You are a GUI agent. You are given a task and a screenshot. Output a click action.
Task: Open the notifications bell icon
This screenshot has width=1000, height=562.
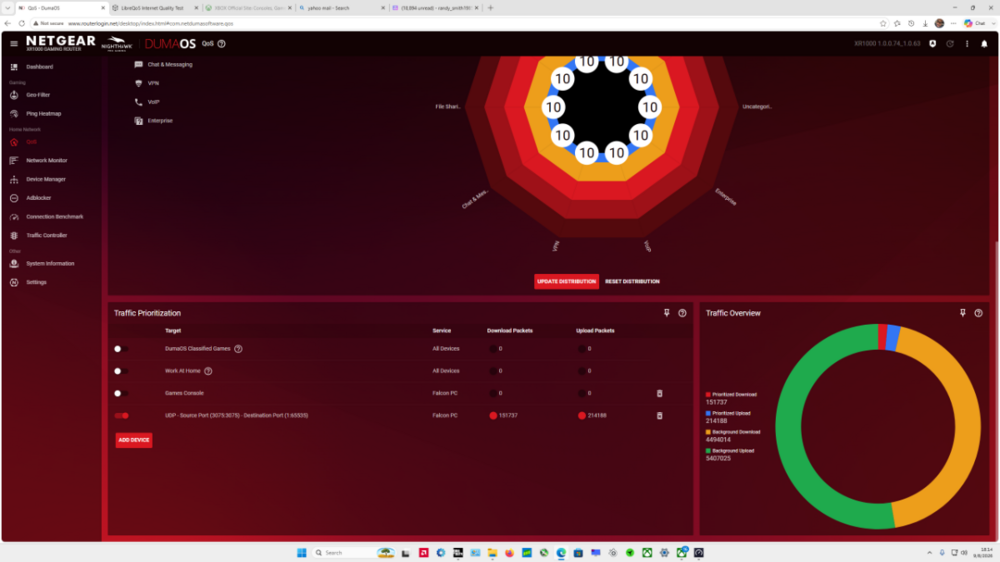pos(984,44)
